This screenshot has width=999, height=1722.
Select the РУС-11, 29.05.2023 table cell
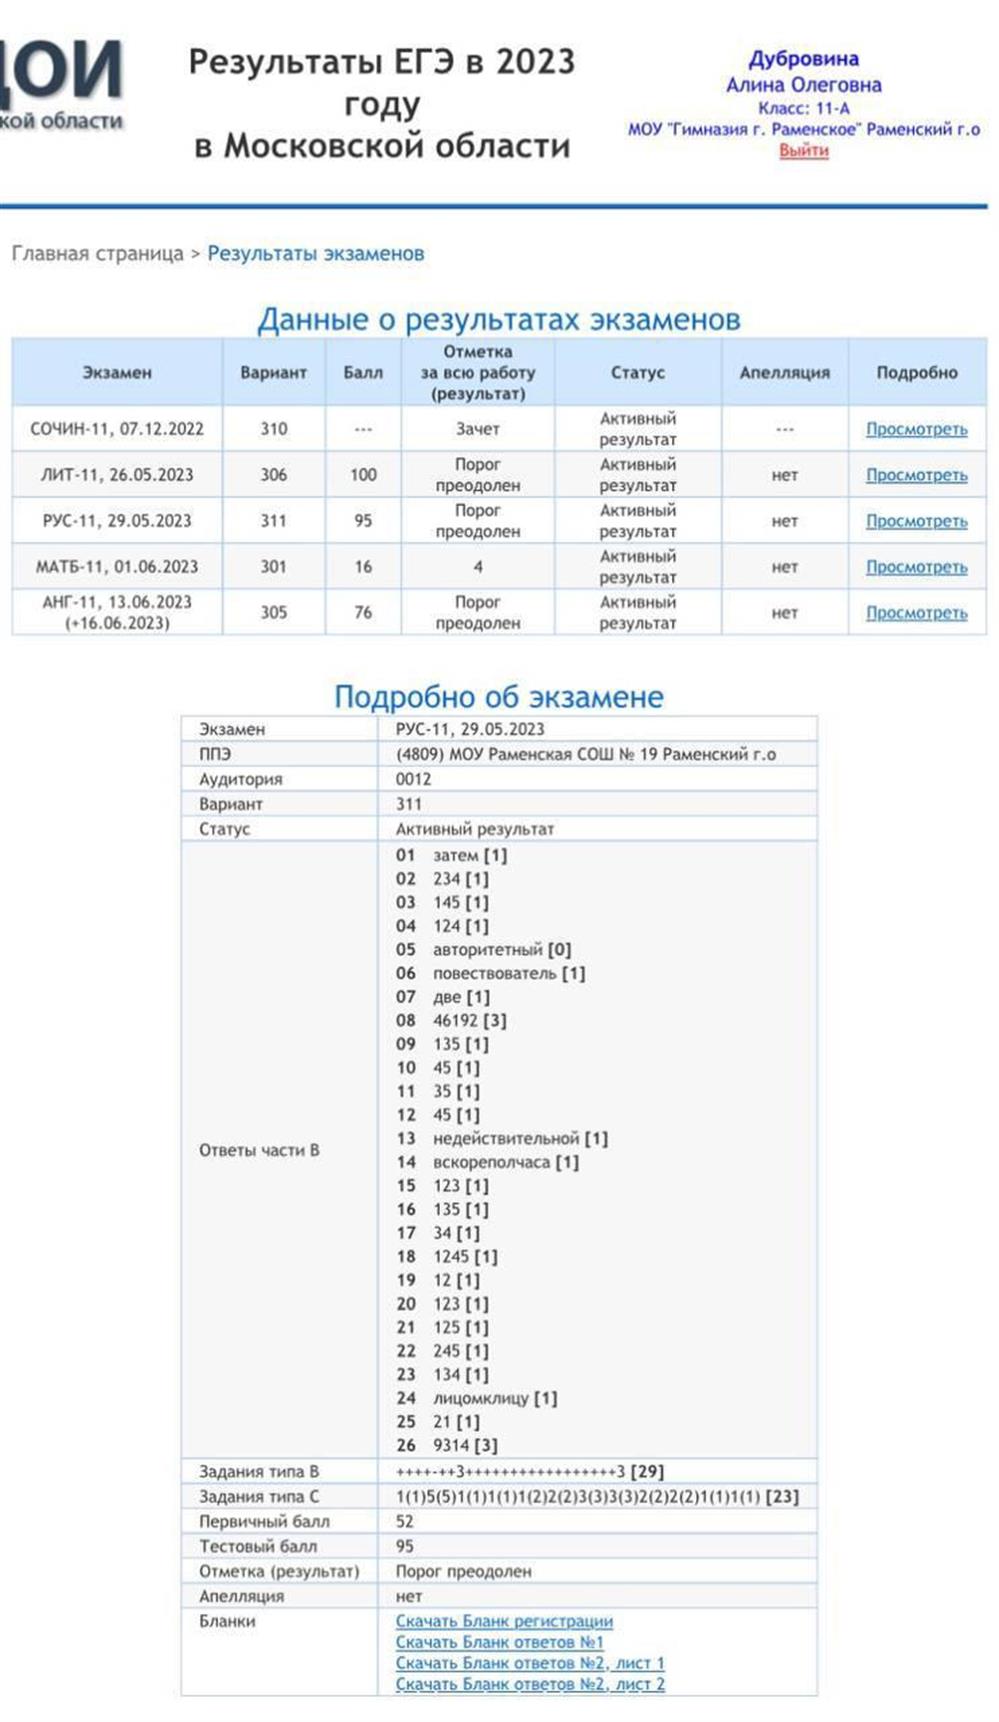(x=117, y=521)
